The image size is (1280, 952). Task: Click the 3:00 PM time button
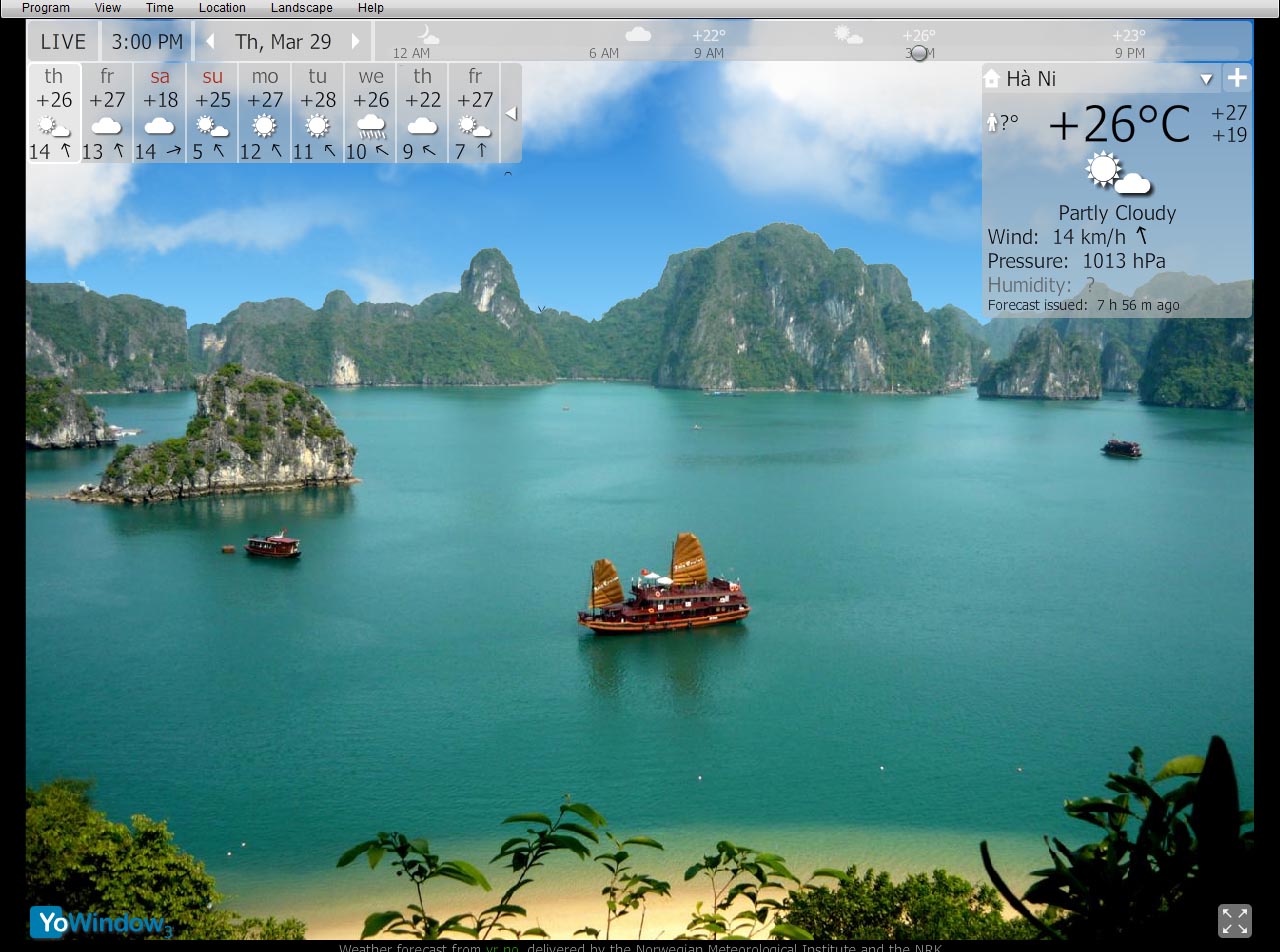[147, 42]
